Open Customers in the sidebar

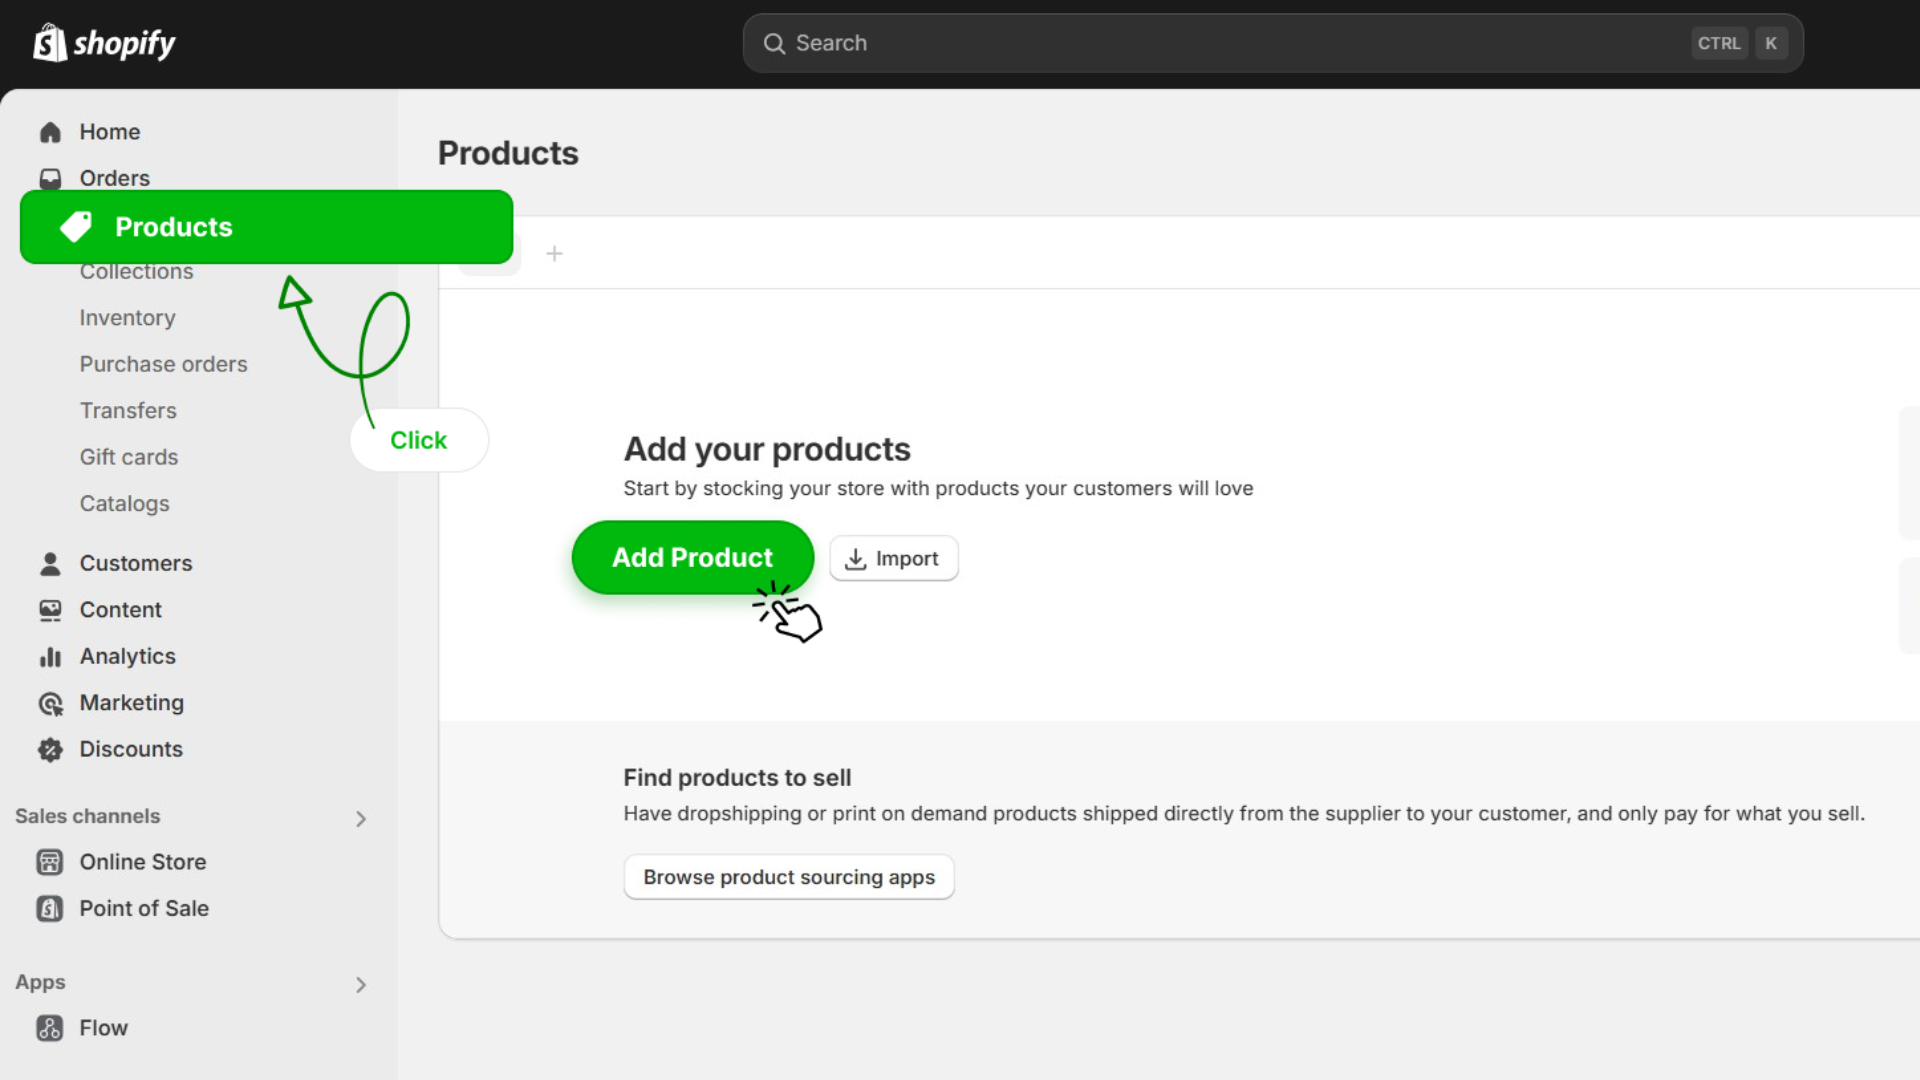(136, 564)
